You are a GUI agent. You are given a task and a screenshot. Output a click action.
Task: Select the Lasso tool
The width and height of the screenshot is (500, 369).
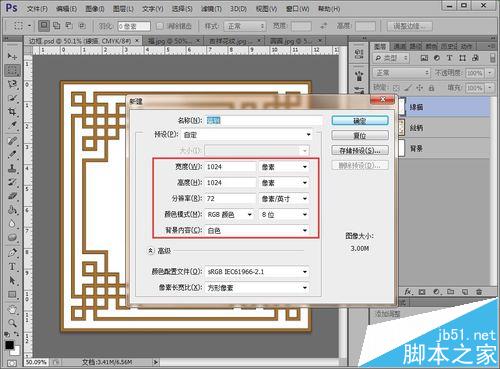pyautogui.click(x=12, y=84)
